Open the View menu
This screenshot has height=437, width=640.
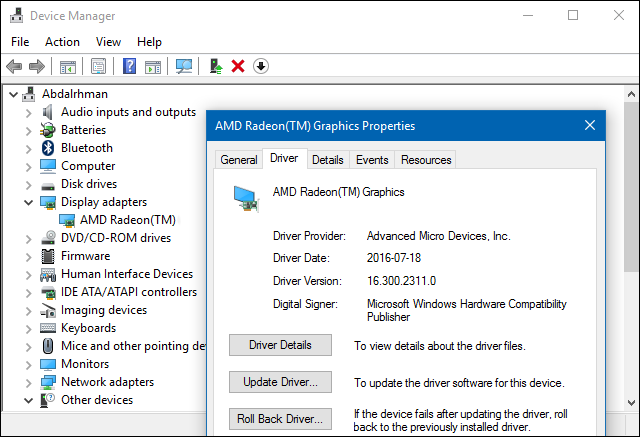pyautogui.click(x=108, y=42)
